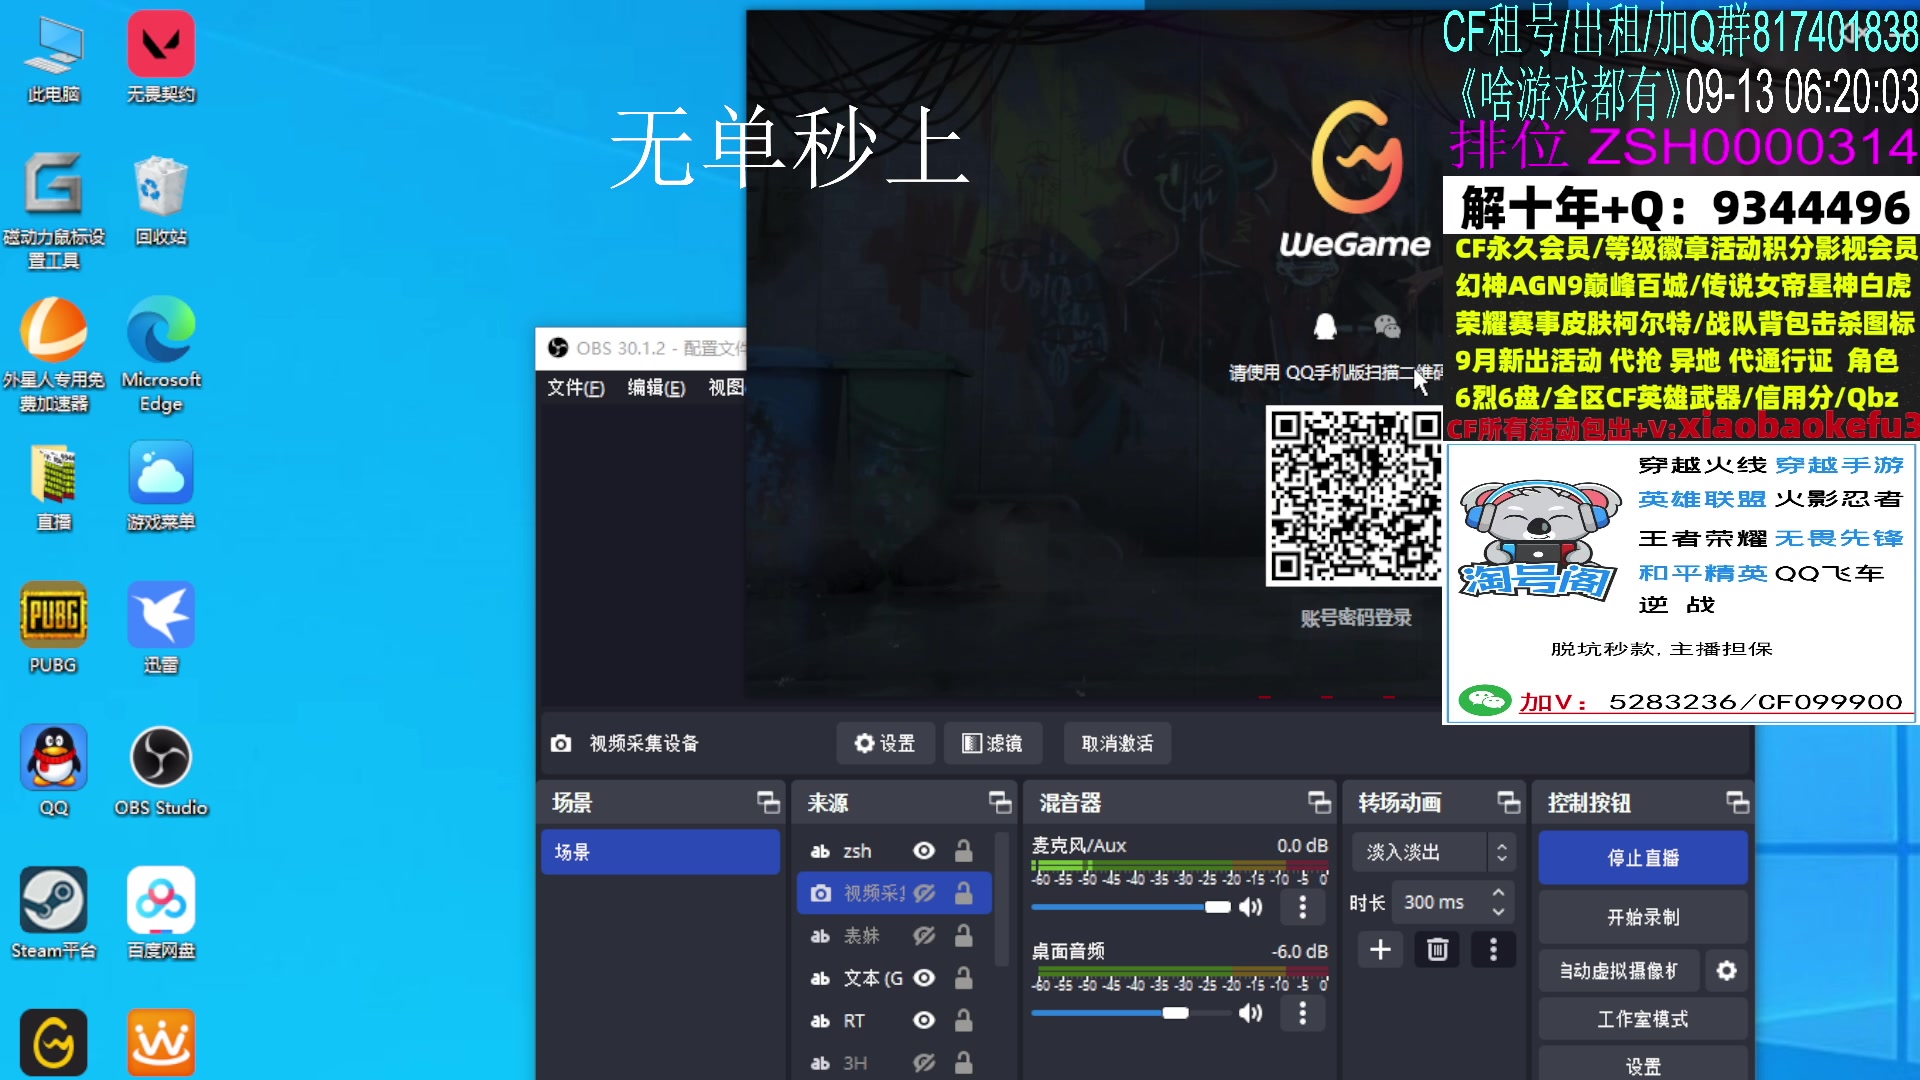
Task: Open the 回收站 recycle bin icon
Action: point(161,200)
